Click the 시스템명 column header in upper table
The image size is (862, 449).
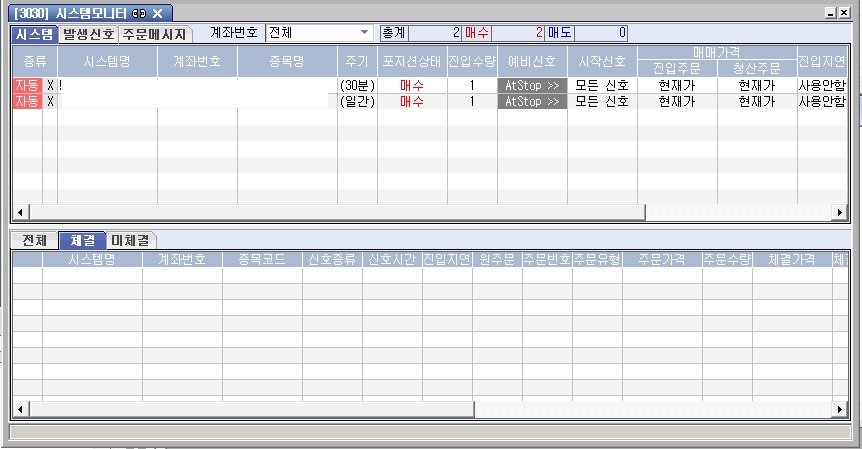pyautogui.click(x=107, y=61)
